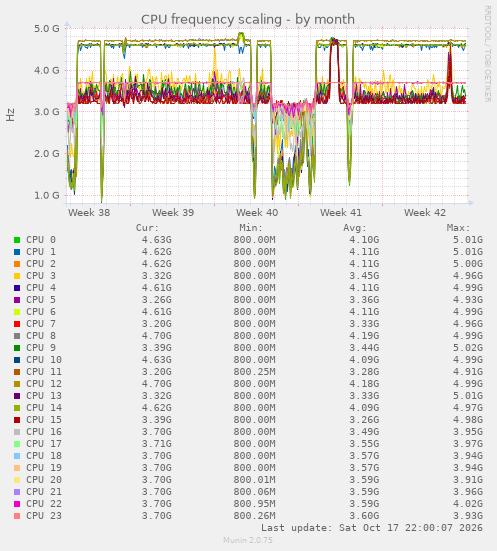Click CPU 8's average value 4.19G
The width and height of the screenshot is (497, 551).
tap(364, 336)
